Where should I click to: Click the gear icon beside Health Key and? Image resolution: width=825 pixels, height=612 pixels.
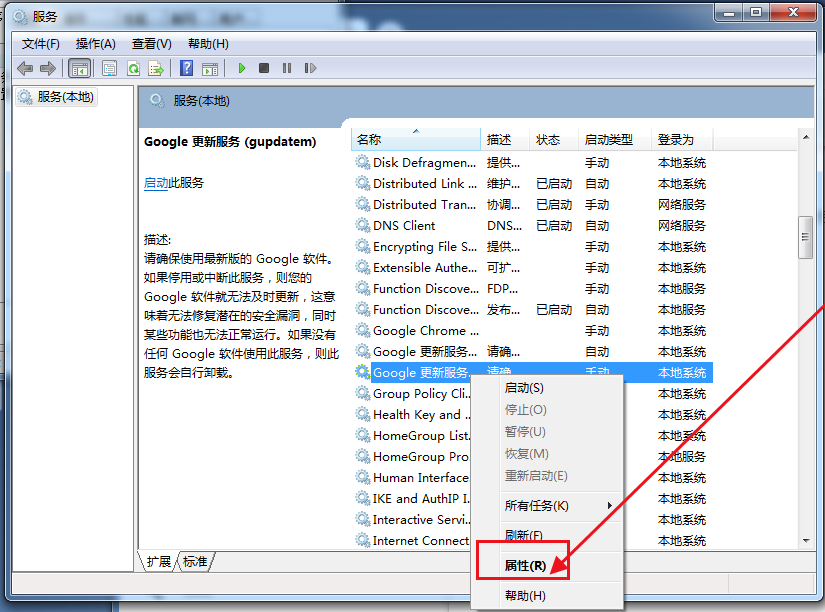click(362, 414)
